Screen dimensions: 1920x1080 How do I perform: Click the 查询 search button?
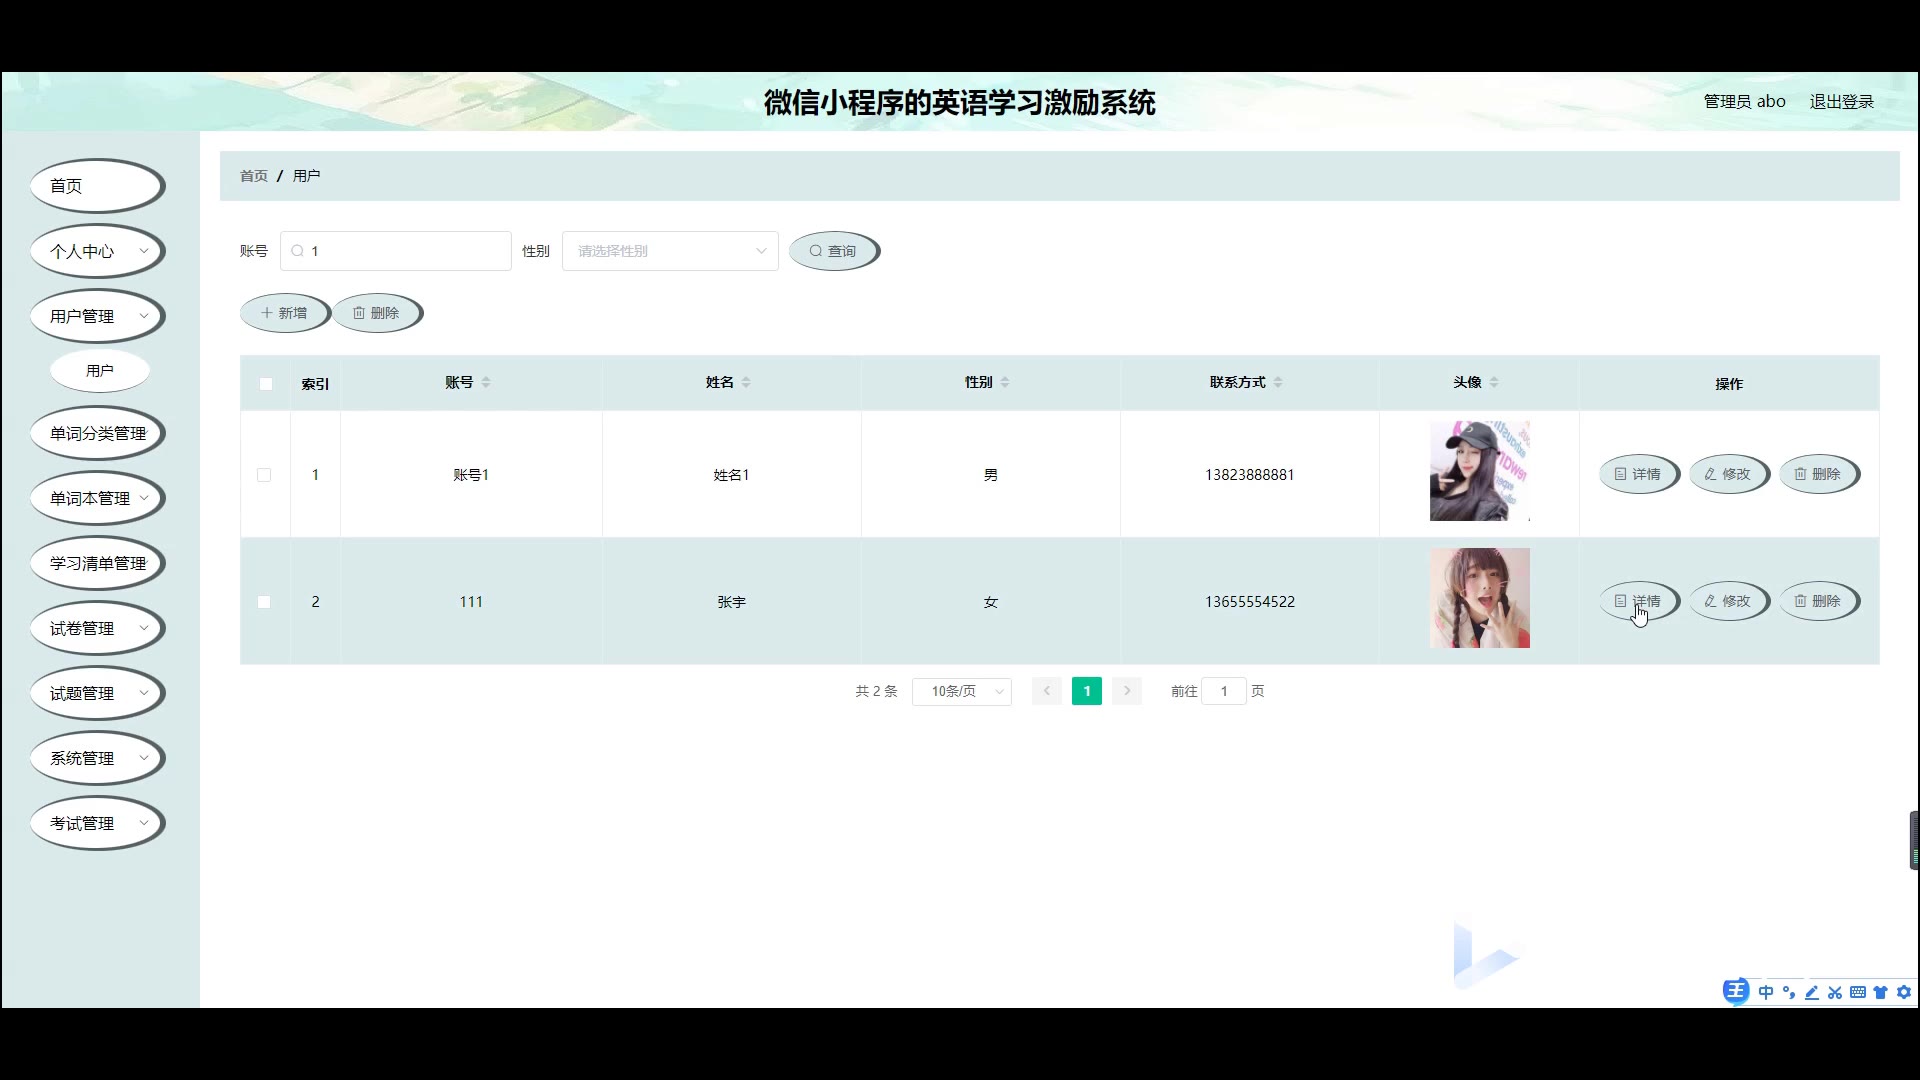pos(834,251)
